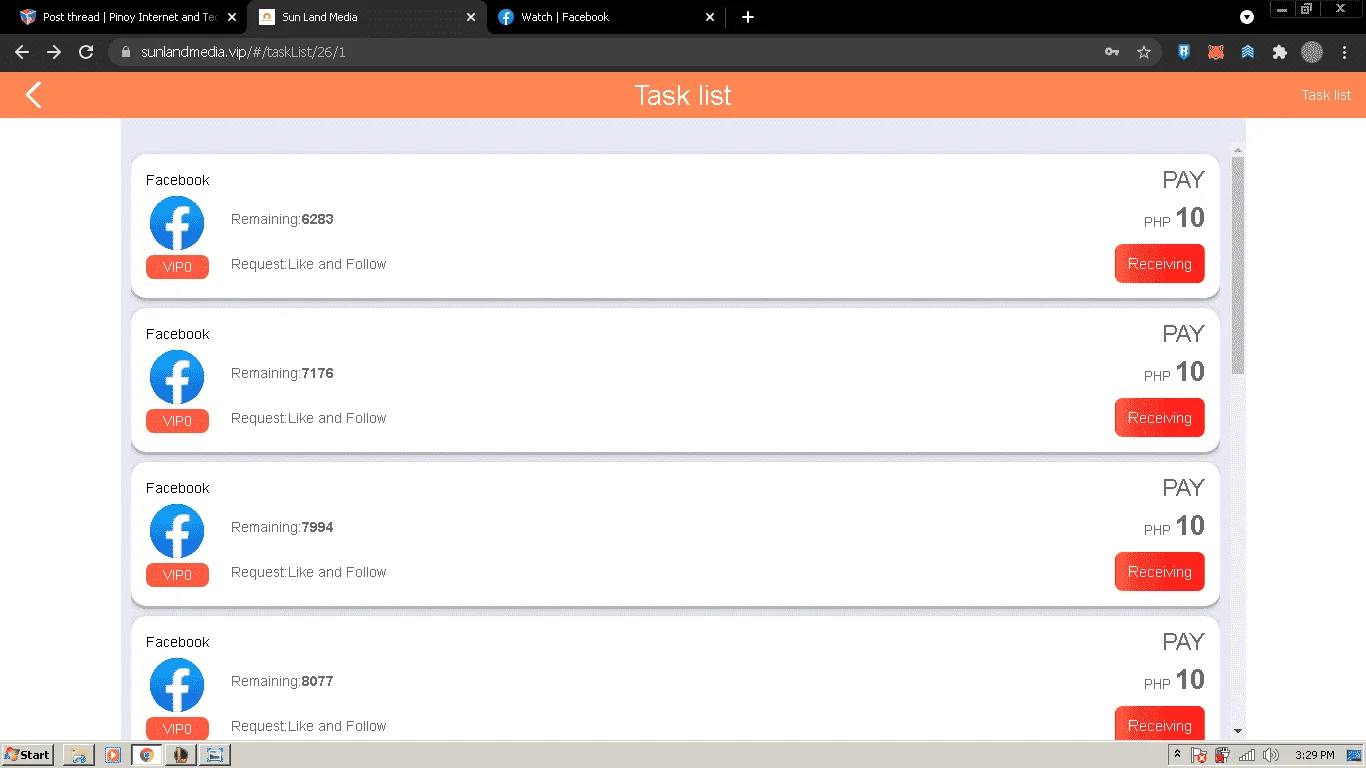
Task: View site information via the lock icon
Action: pos(126,52)
